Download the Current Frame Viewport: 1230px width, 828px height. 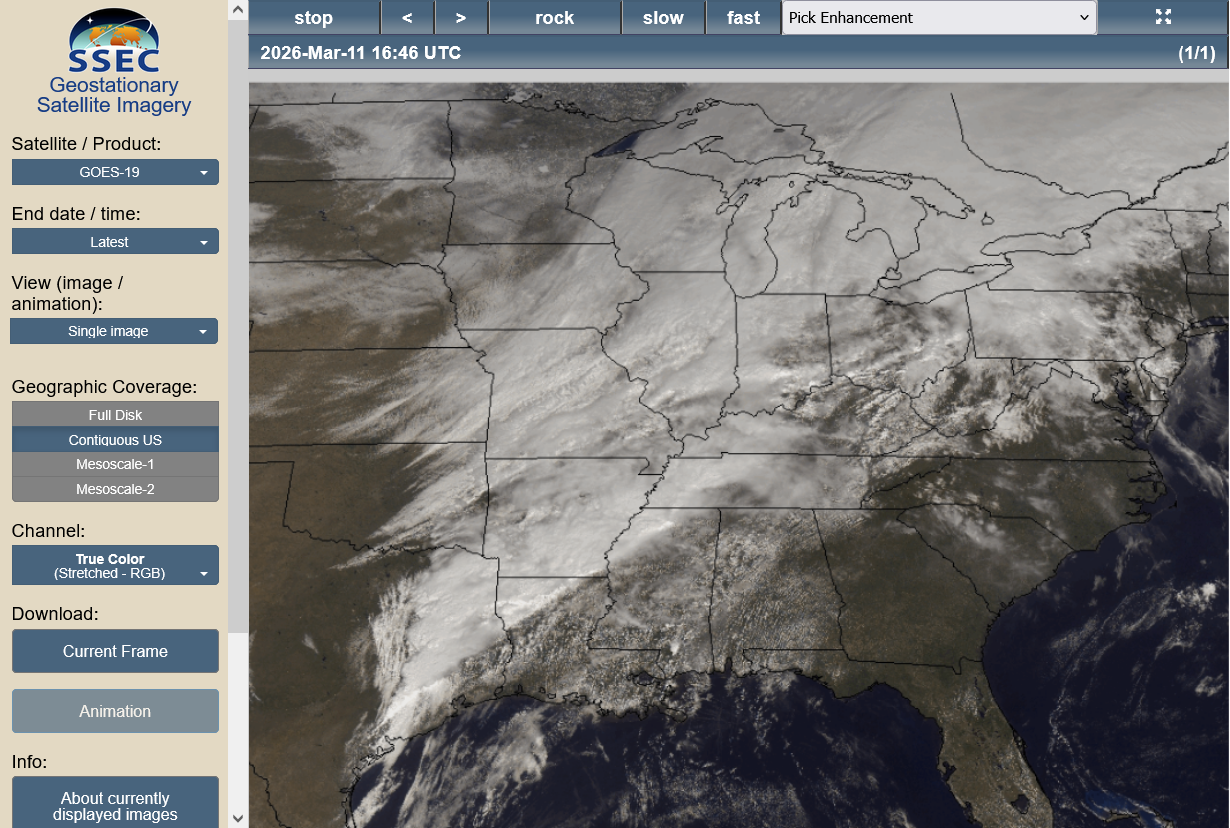click(x=115, y=651)
